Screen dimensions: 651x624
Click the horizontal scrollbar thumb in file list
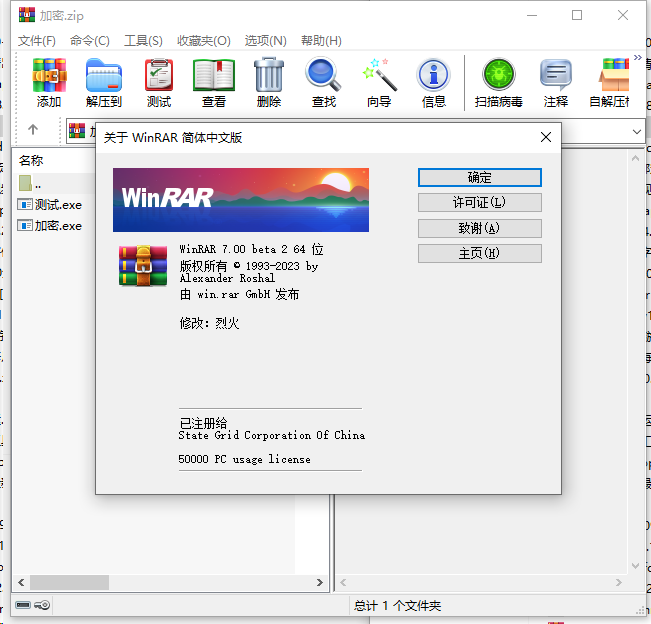pos(69,582)
